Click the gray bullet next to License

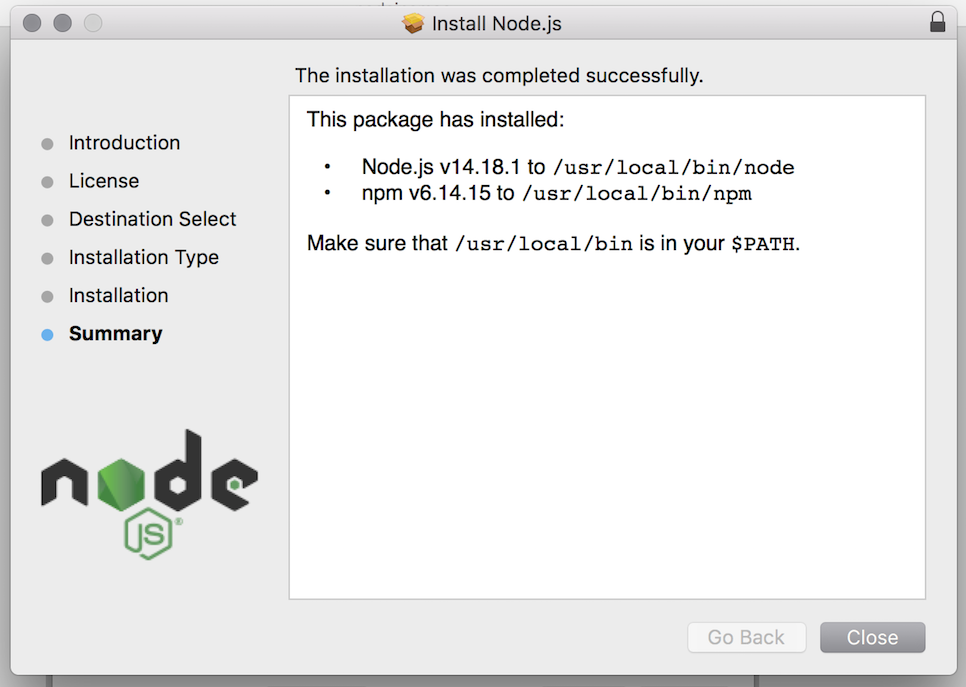coord(47,182)
